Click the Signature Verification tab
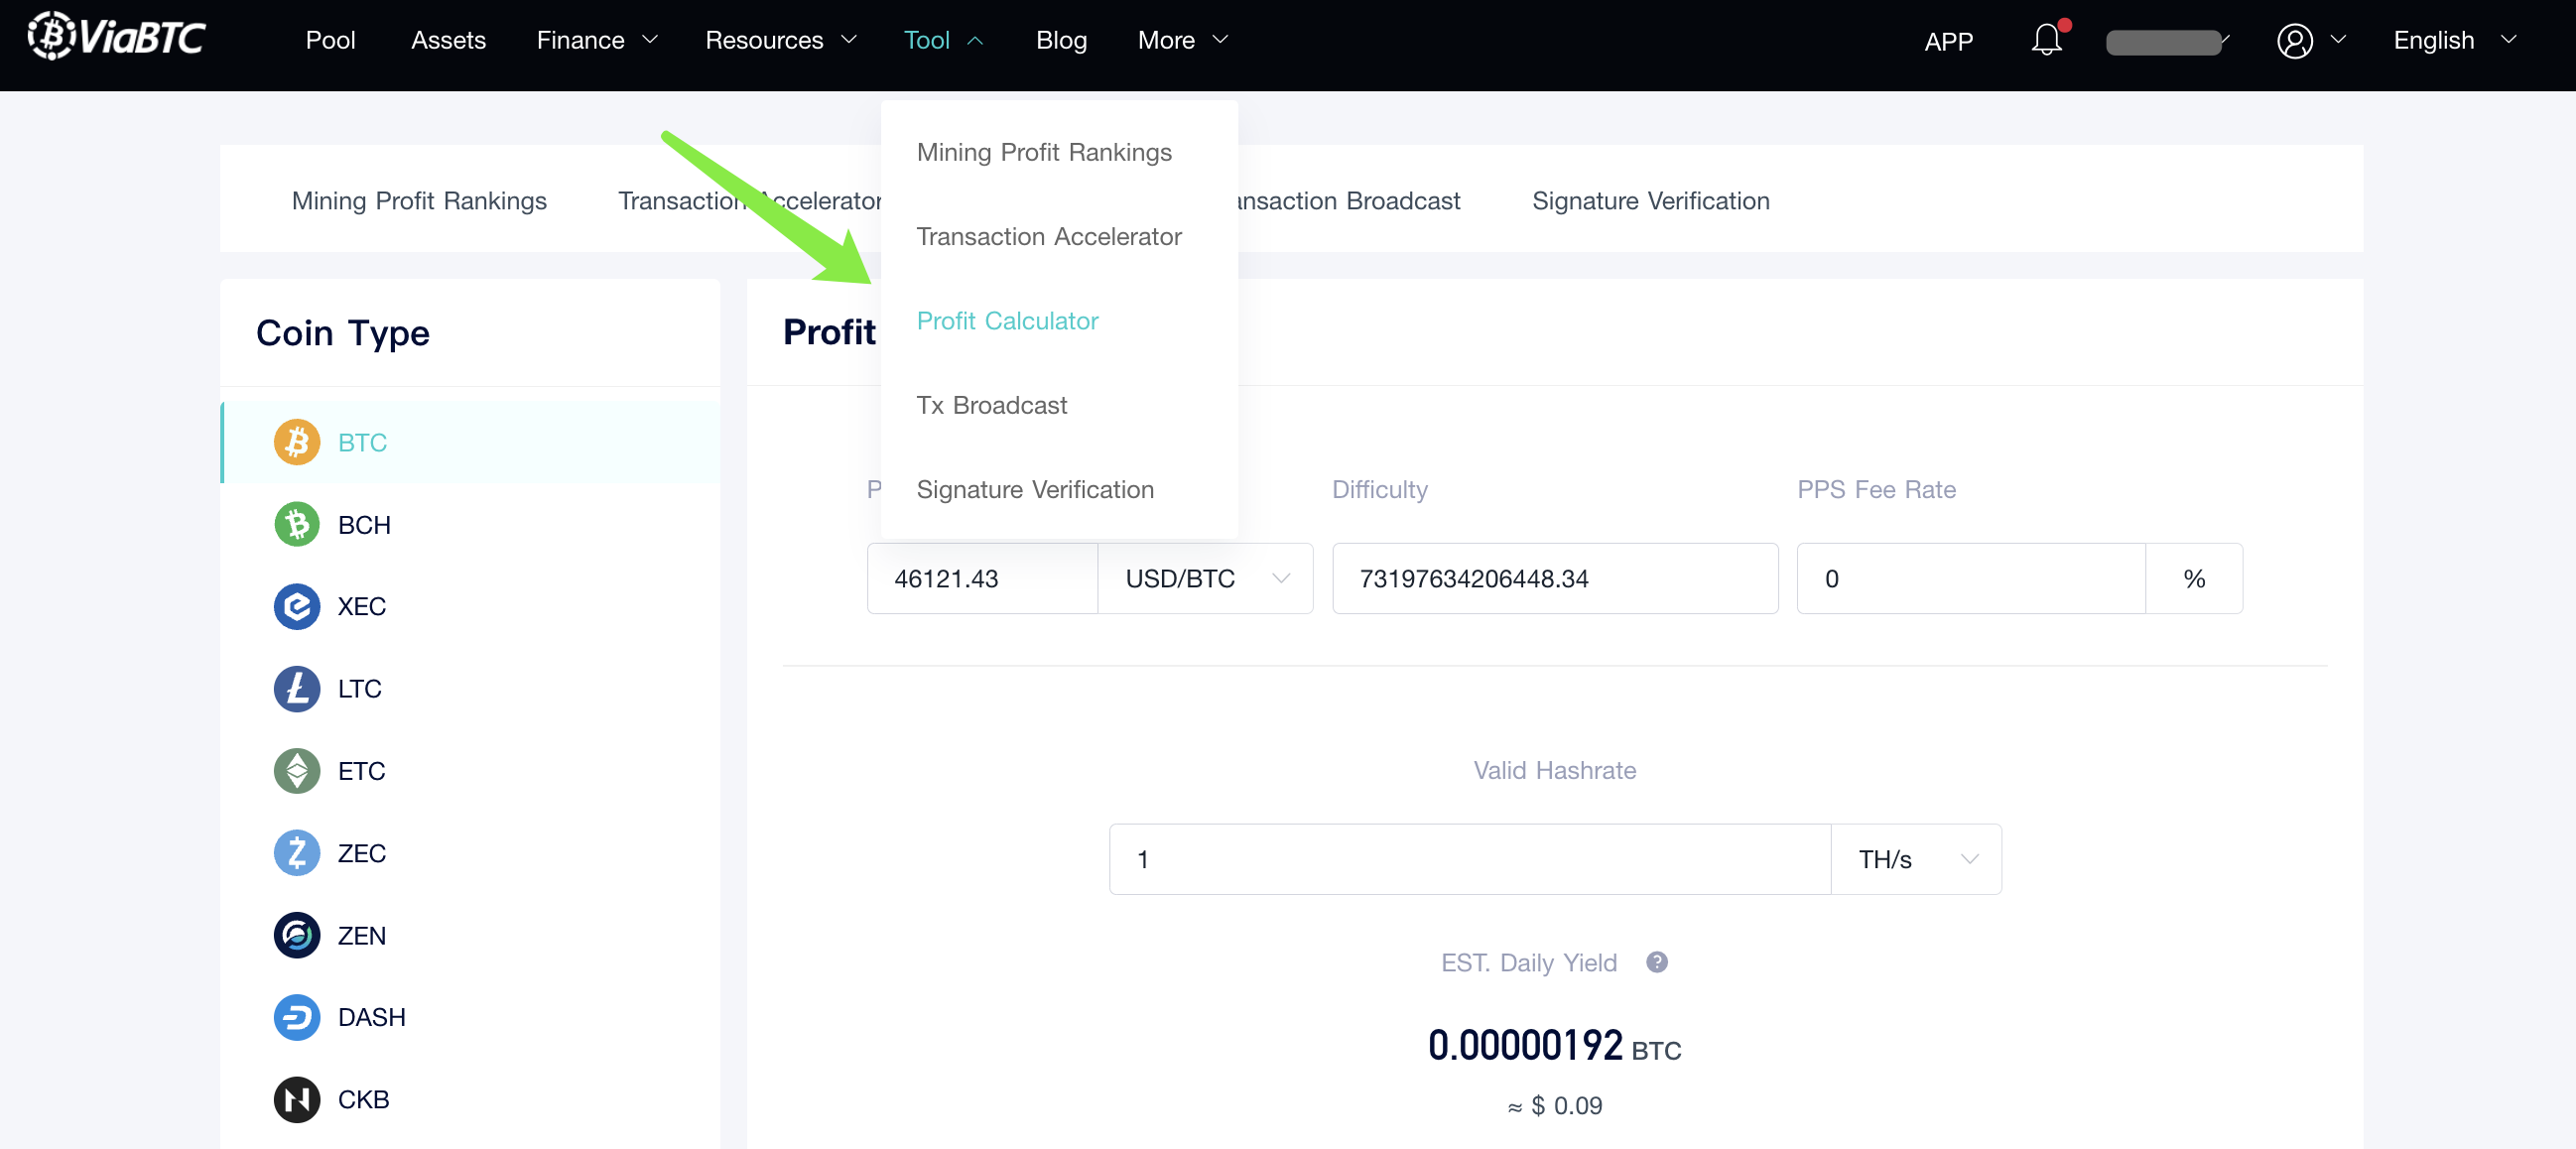Screen dimensions: 2576x1149 (x=1648, y=198)
